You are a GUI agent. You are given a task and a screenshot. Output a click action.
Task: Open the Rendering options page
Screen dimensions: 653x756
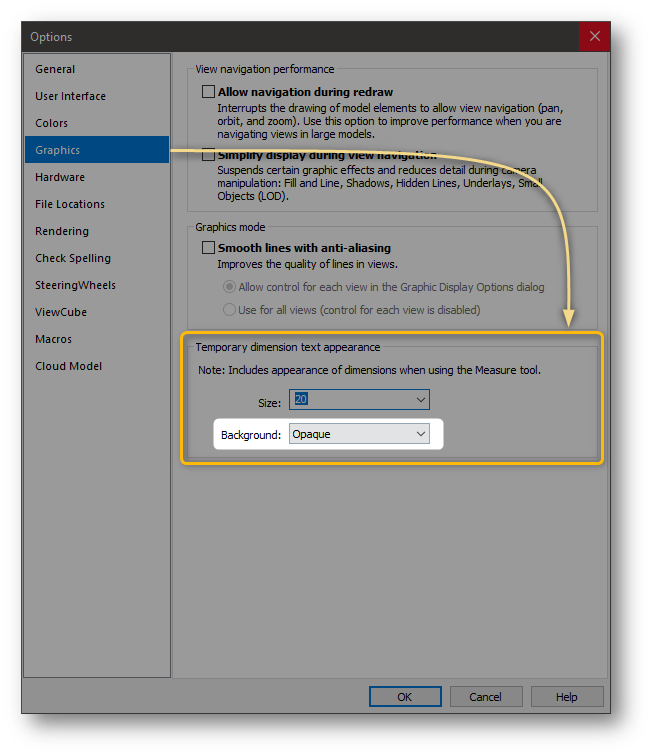pos(97,231)
